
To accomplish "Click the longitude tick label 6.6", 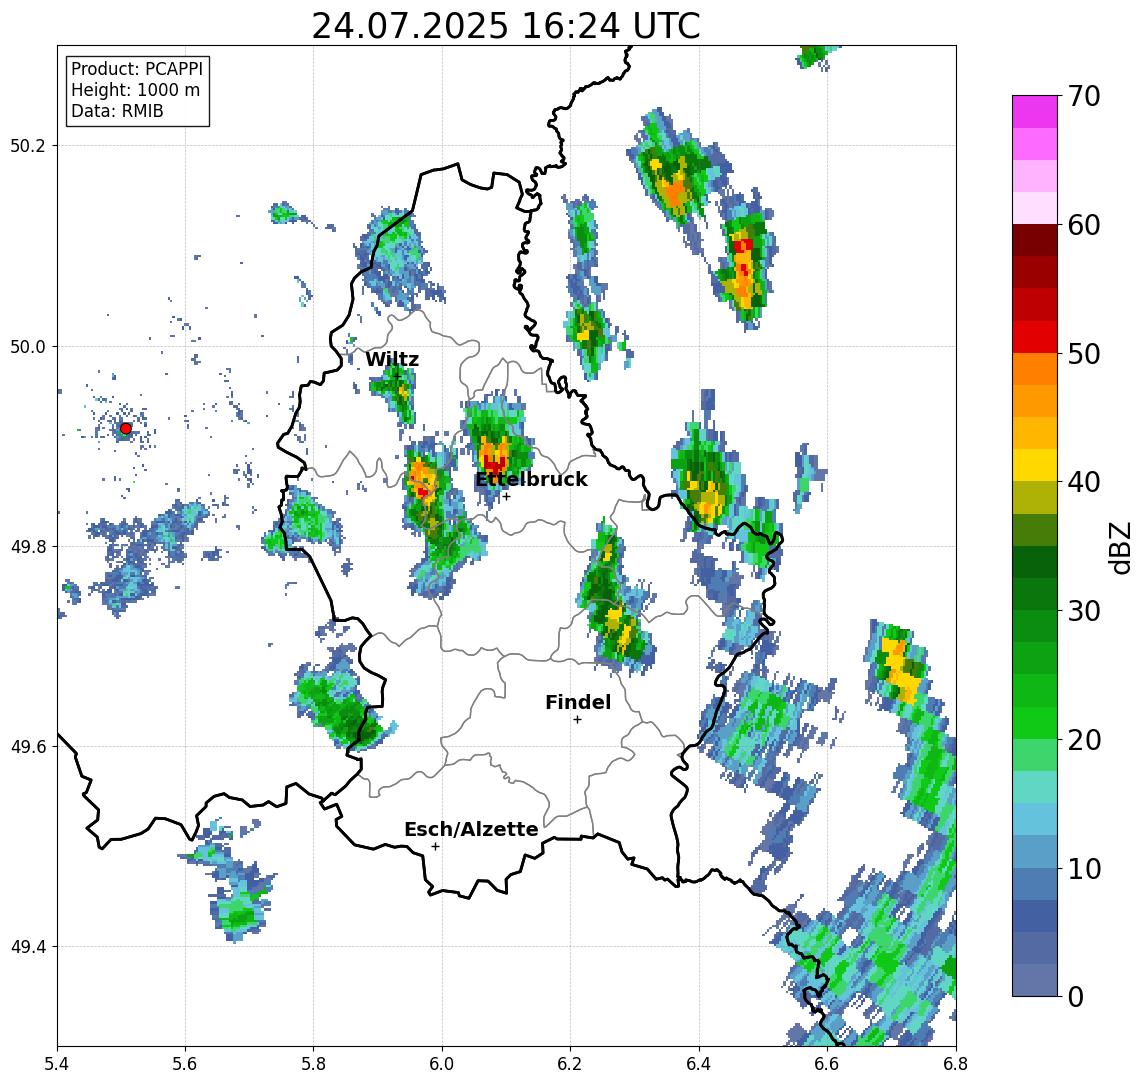I will click(x=827, y=1064).
